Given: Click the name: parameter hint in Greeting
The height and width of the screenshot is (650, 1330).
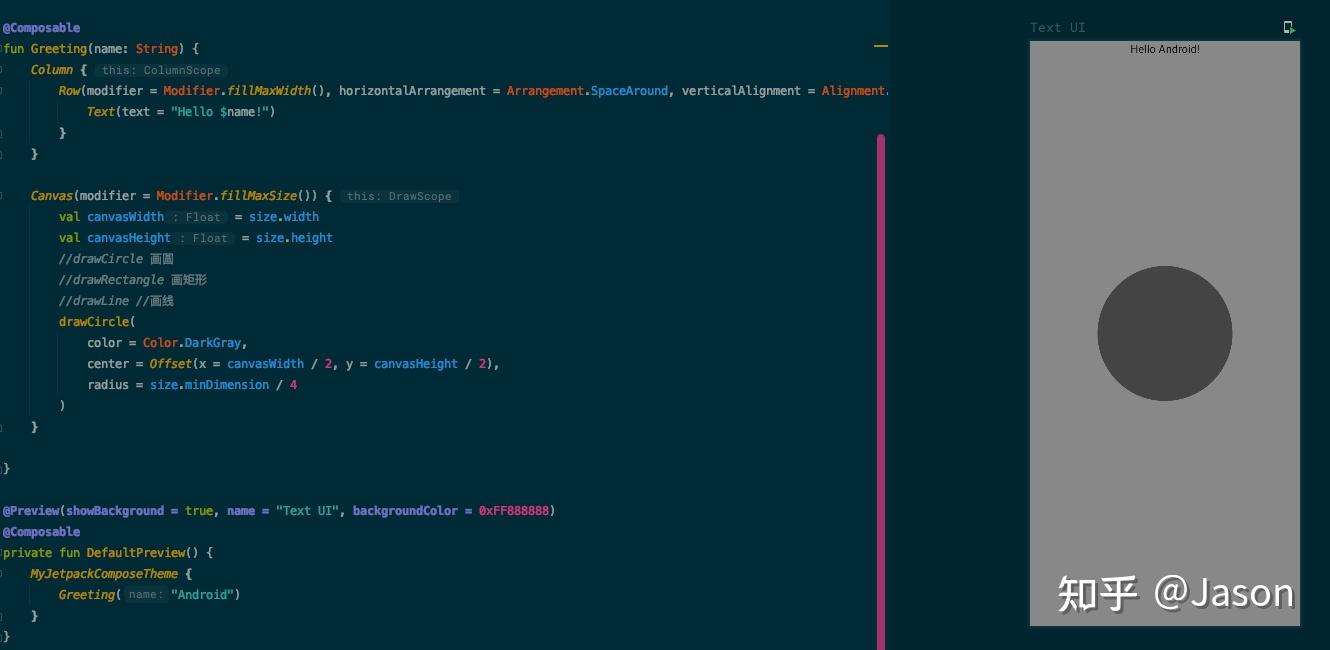Looking at the screenshot, I should point(144,595).
